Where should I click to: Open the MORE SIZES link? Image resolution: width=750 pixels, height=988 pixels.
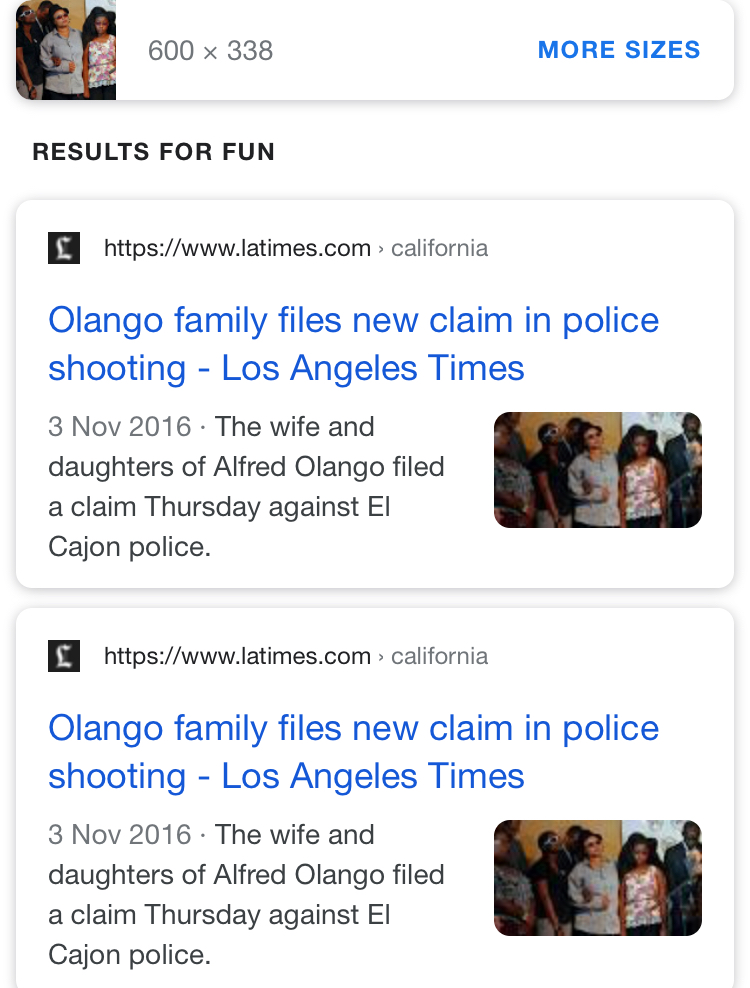click(x=619, y=50)
